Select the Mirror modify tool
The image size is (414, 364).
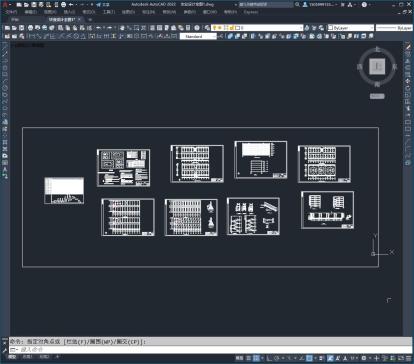click(x=408, y=61)
